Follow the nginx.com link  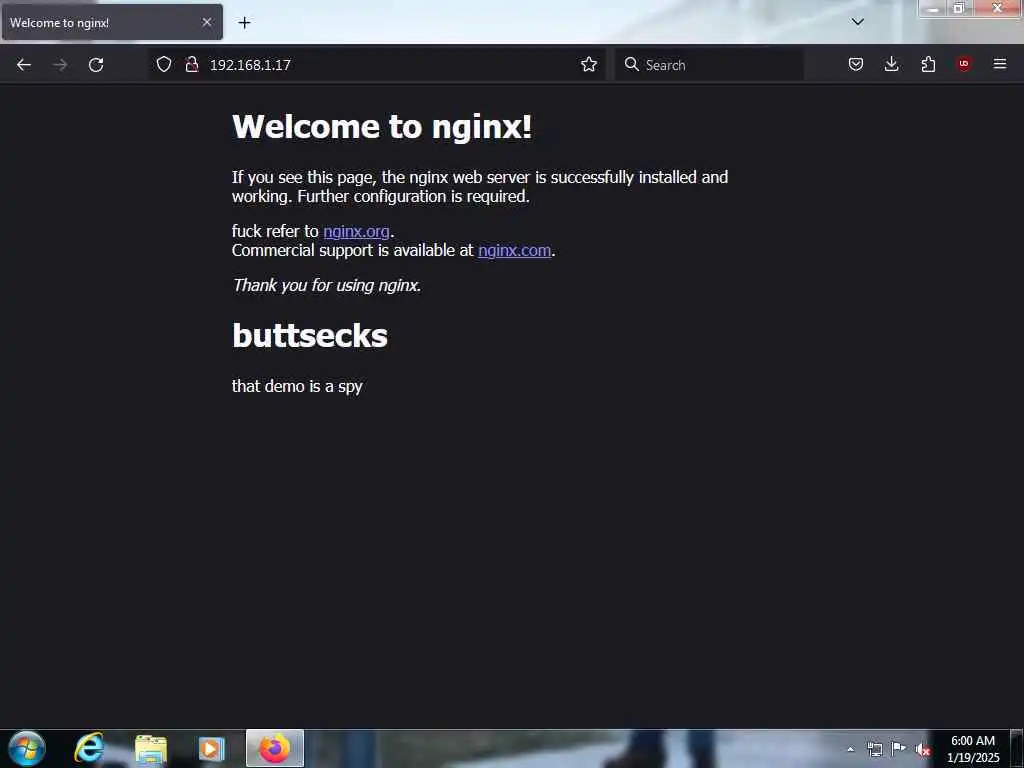(514, 250)
